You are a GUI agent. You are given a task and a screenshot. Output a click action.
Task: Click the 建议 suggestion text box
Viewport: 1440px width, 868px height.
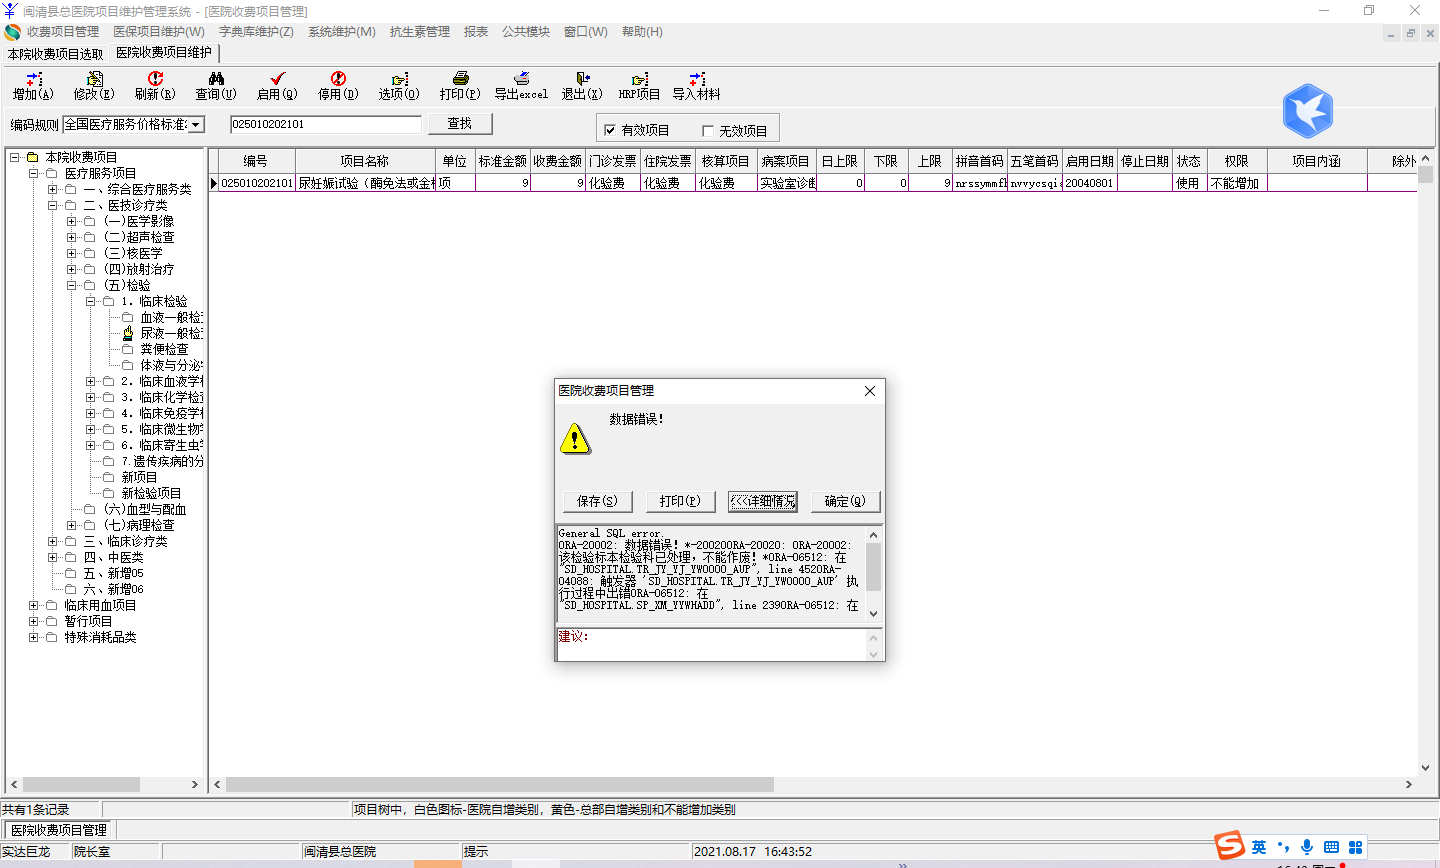point(711,644)
